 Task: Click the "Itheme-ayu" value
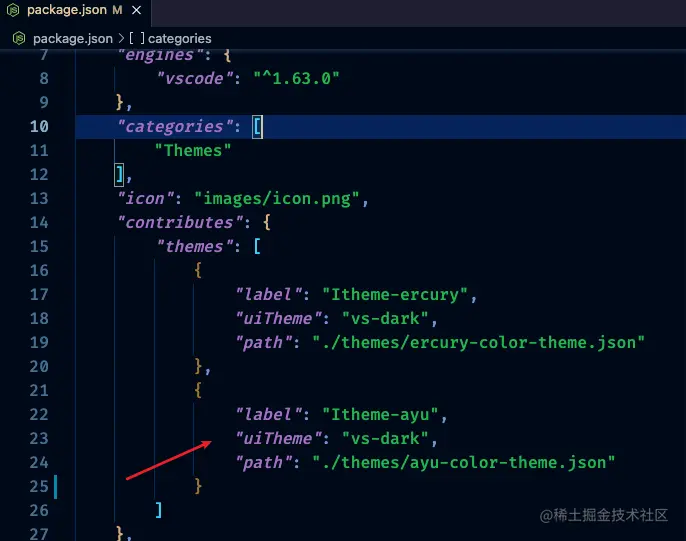tap(380, 414)
